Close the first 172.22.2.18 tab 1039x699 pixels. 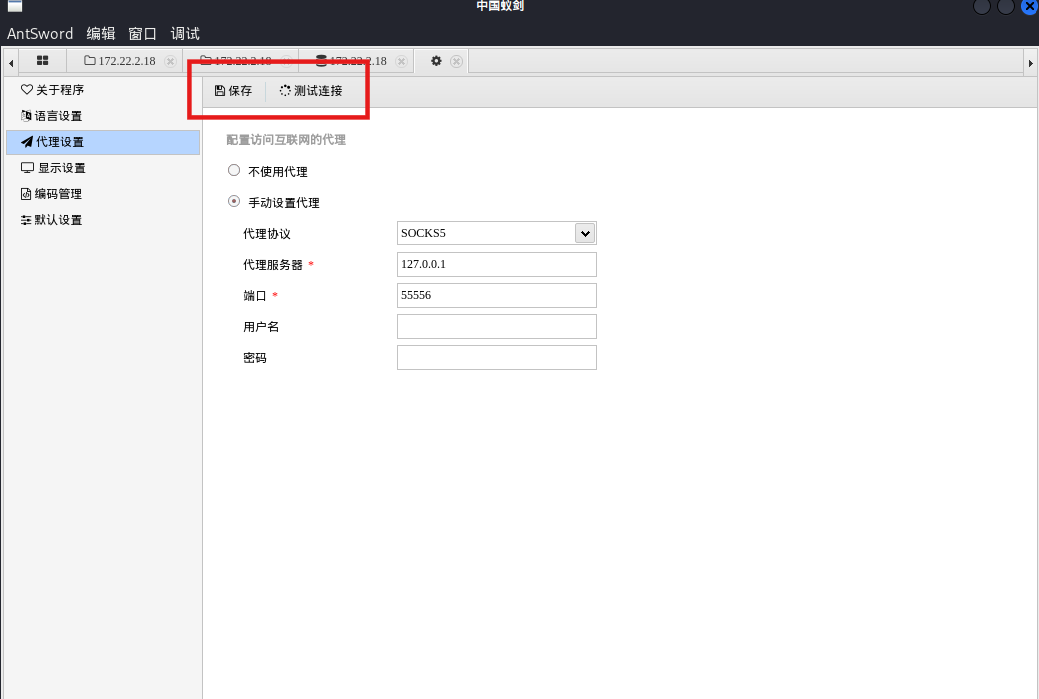pos(170,61)
